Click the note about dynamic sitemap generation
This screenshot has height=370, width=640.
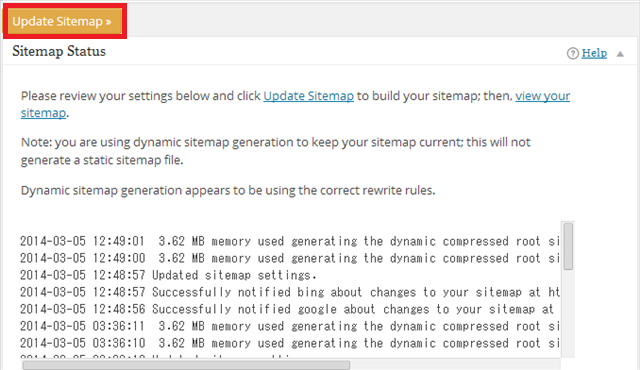[276, 151]
